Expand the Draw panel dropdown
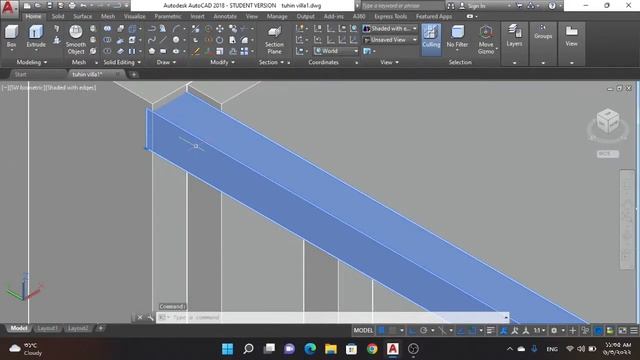The height and width of the screenshot is (360, 640). click(x=166, y=62)
